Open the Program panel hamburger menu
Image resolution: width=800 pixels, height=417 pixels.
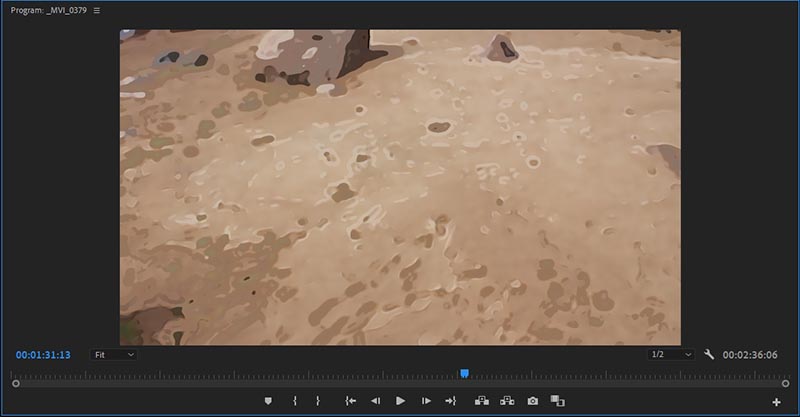pyautogui.click(x=97, y=10)
